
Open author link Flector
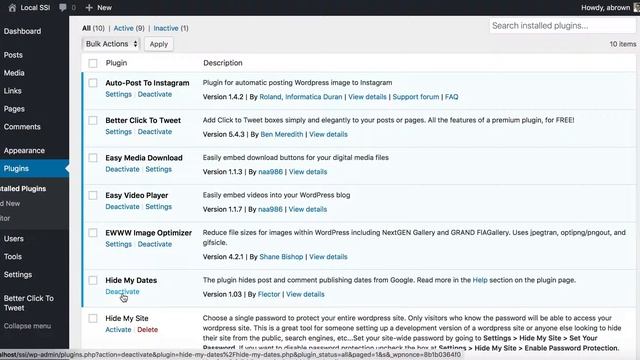tap(269, 294)
